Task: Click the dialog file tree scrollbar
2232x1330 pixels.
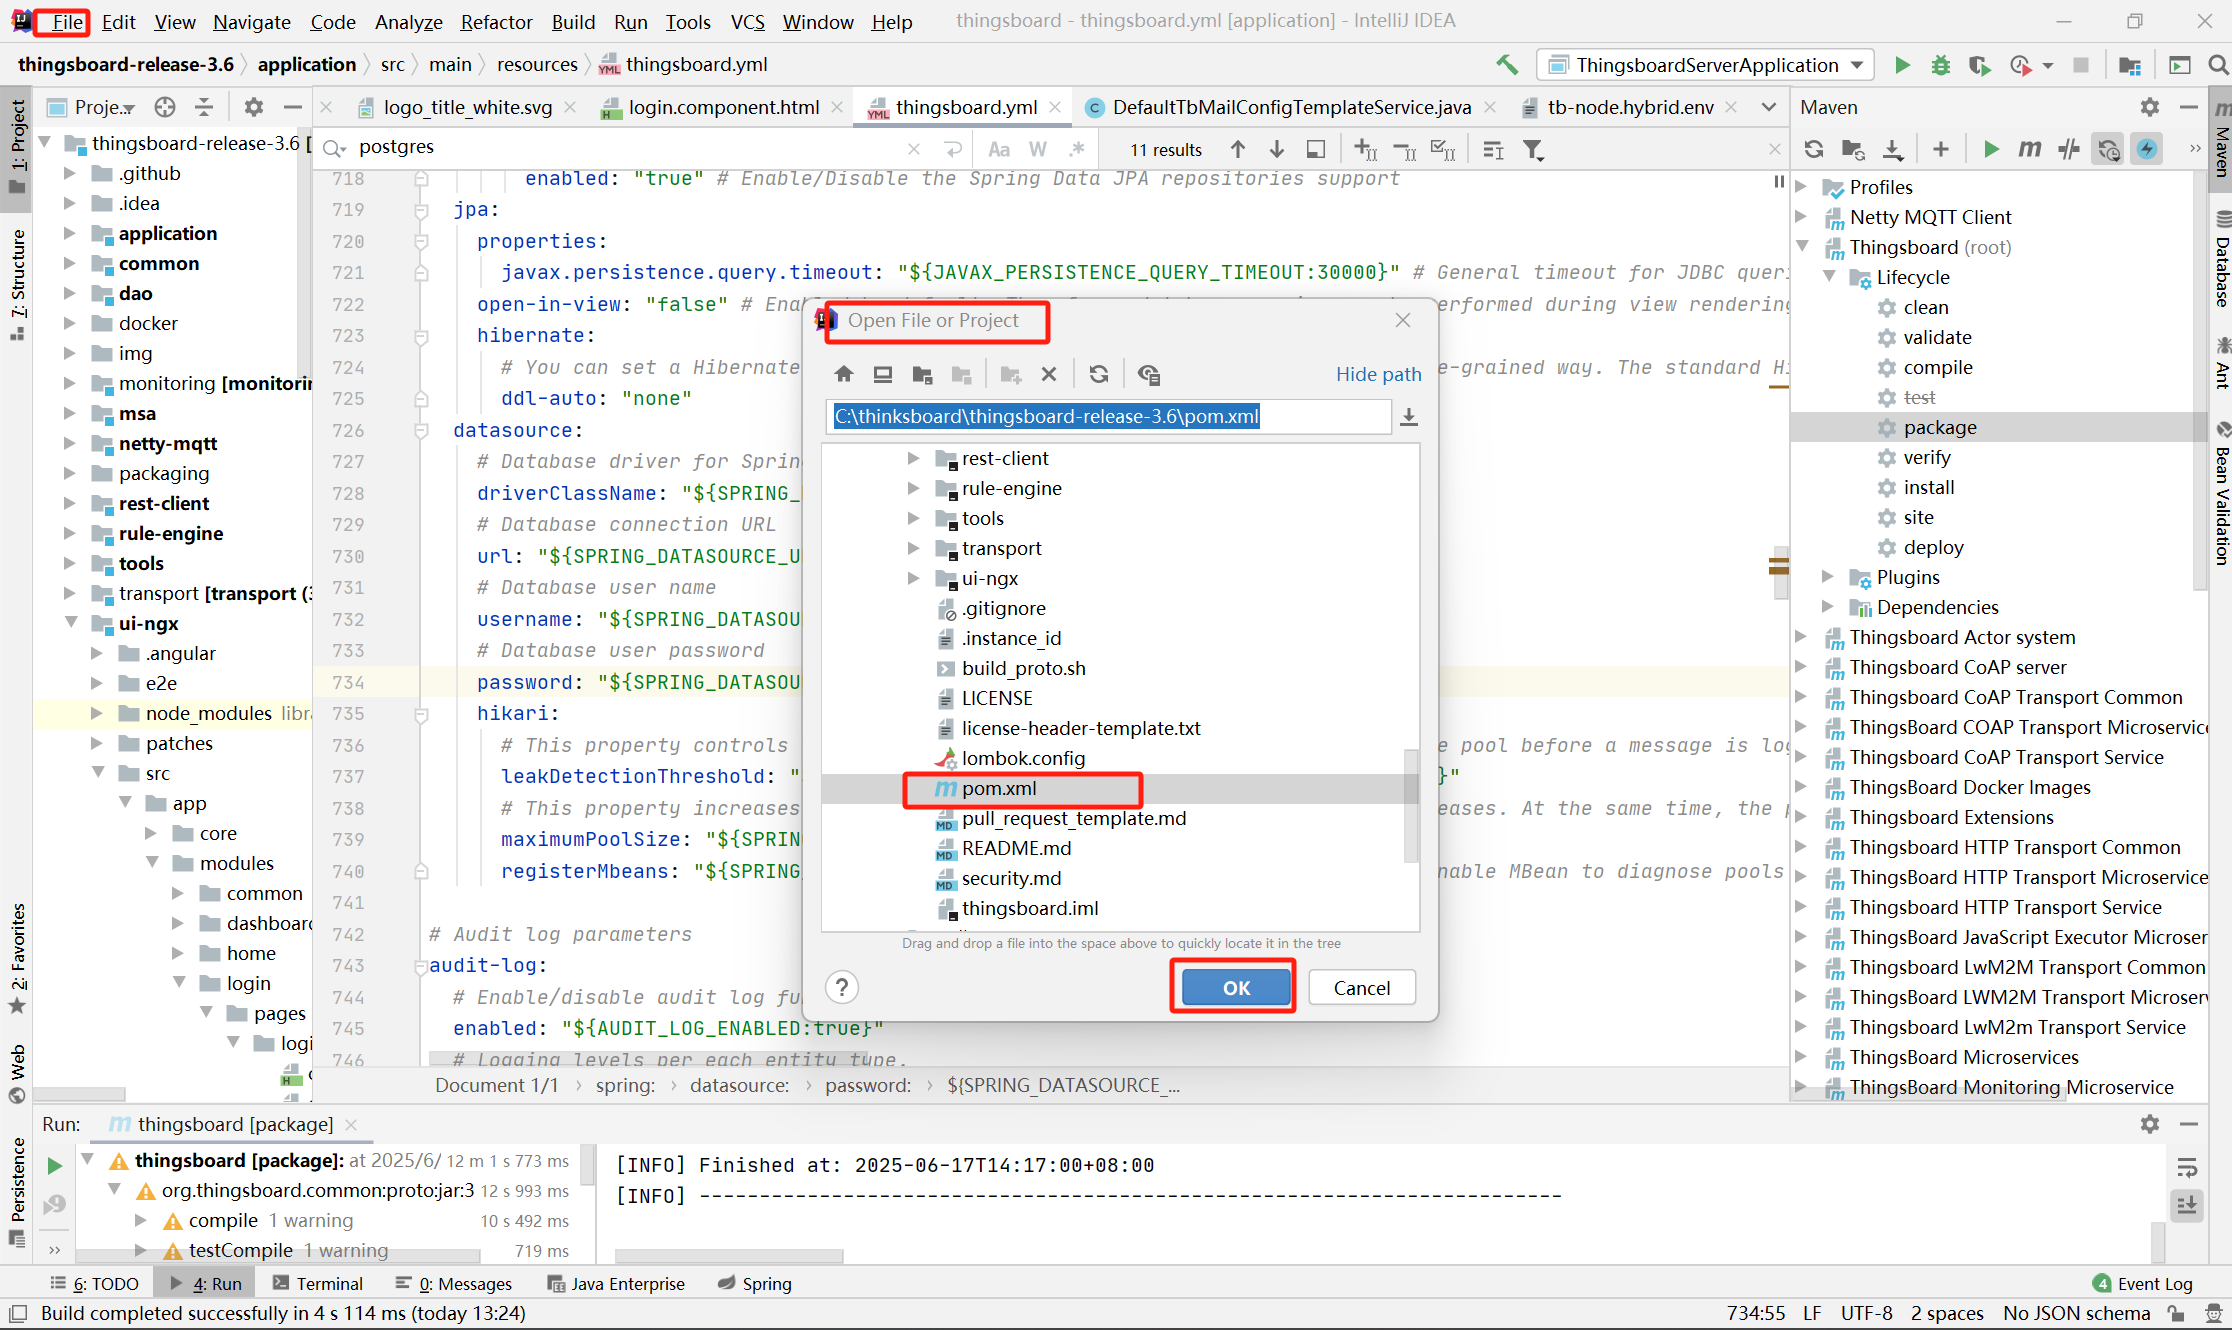Action: point(1411,806)
